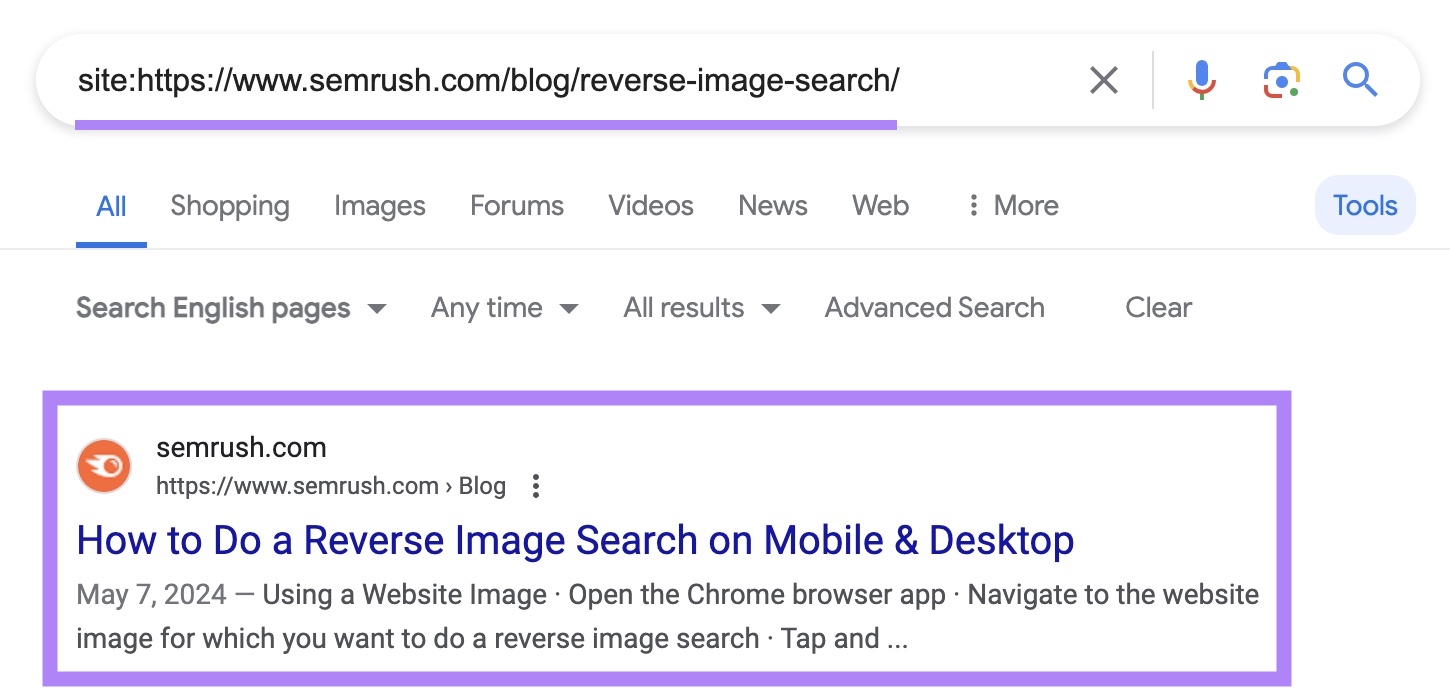Start voice search with the microphone icon
This screenshot has height=696, width=1450.
pyautogui.click(x=1200, y=80)
